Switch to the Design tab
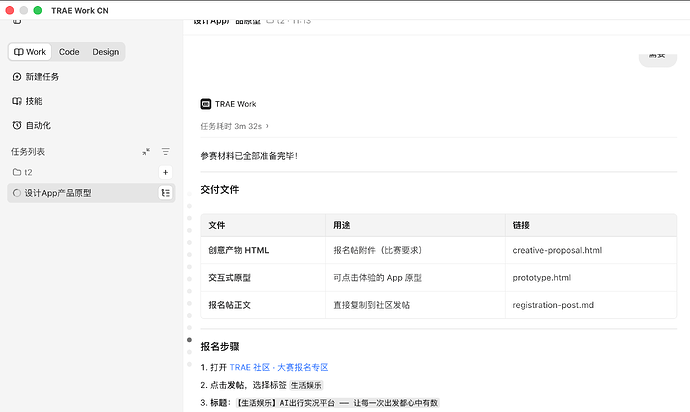 pyautogui.click(x=106, y=52)
